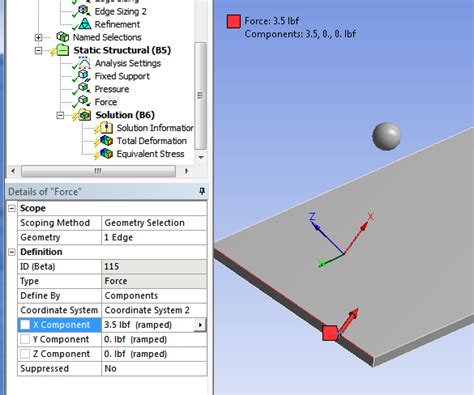The image size is (474, 395).
Task: Open Define By Components field
Action: point(154,296)
